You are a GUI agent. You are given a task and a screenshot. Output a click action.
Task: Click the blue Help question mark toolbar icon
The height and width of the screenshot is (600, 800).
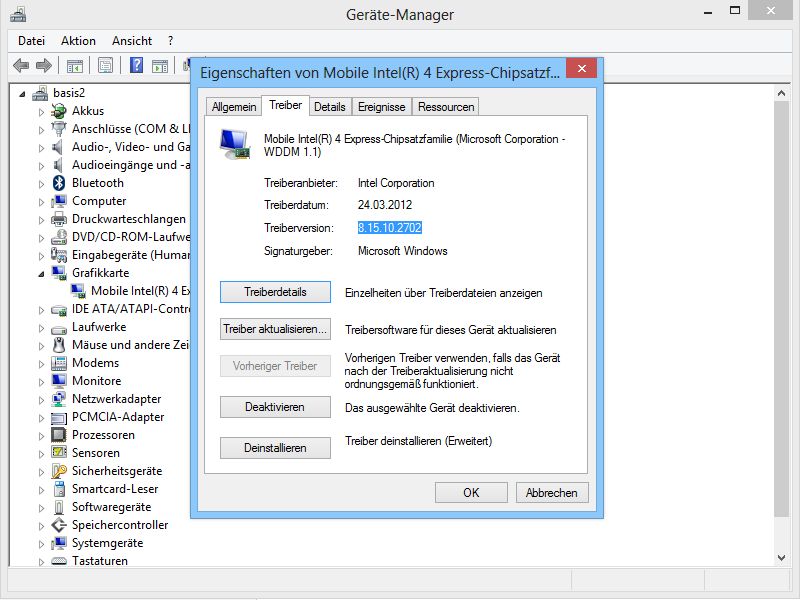(x=136, y=65)
